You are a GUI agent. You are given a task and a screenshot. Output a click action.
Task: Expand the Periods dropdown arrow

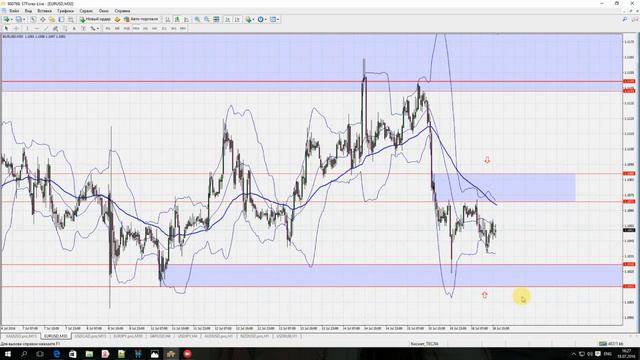(266, 19)
